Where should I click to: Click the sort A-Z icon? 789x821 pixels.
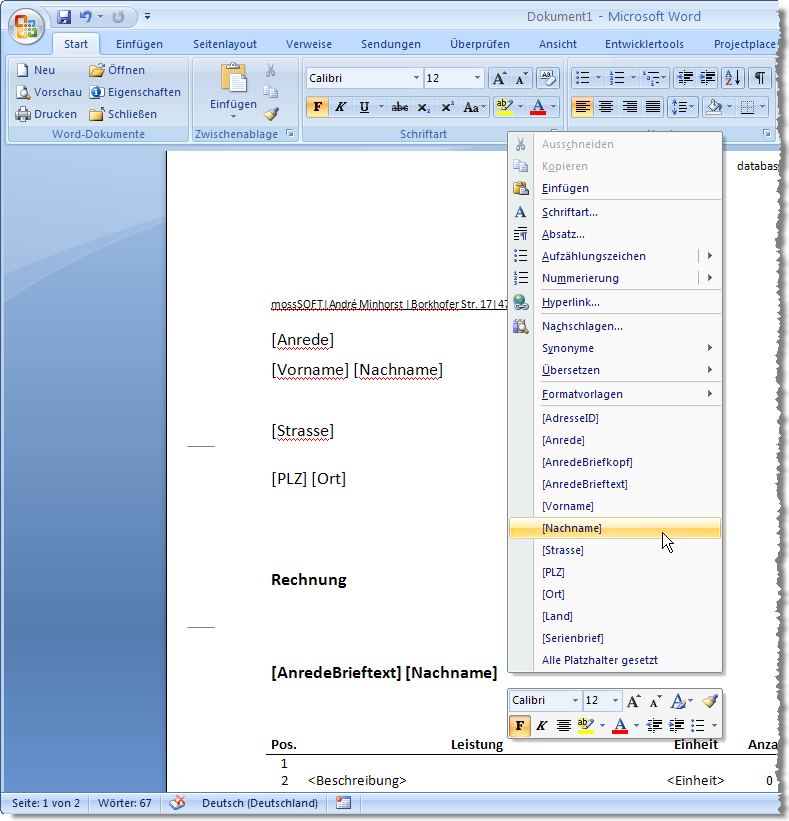point(733,78)
